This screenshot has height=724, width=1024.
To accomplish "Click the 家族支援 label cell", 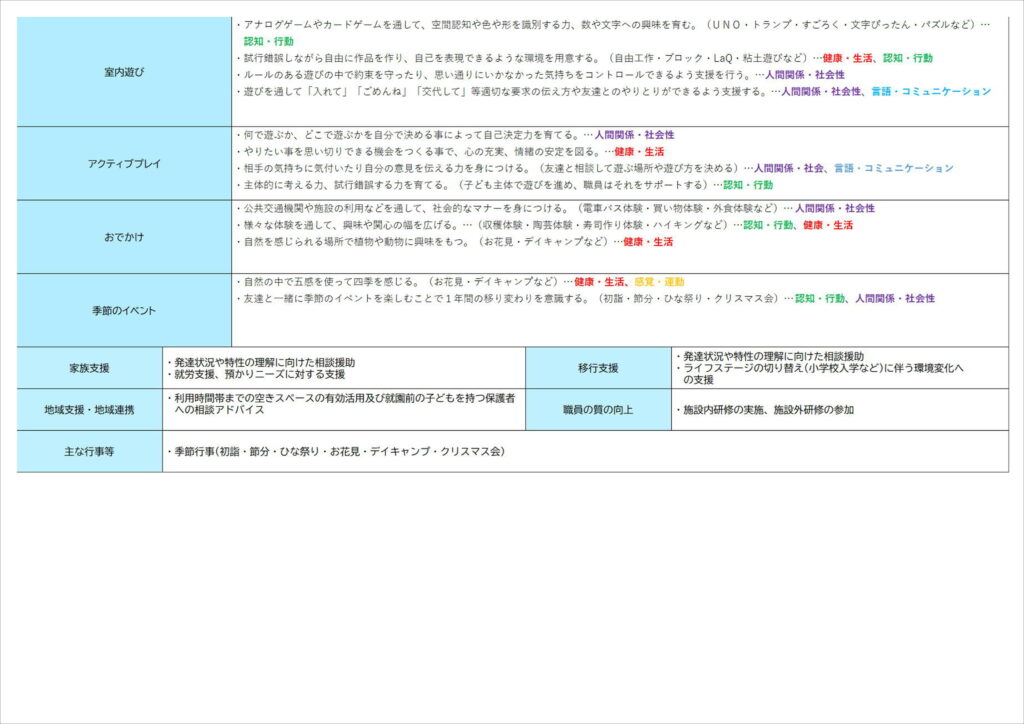I will [90, 368].
